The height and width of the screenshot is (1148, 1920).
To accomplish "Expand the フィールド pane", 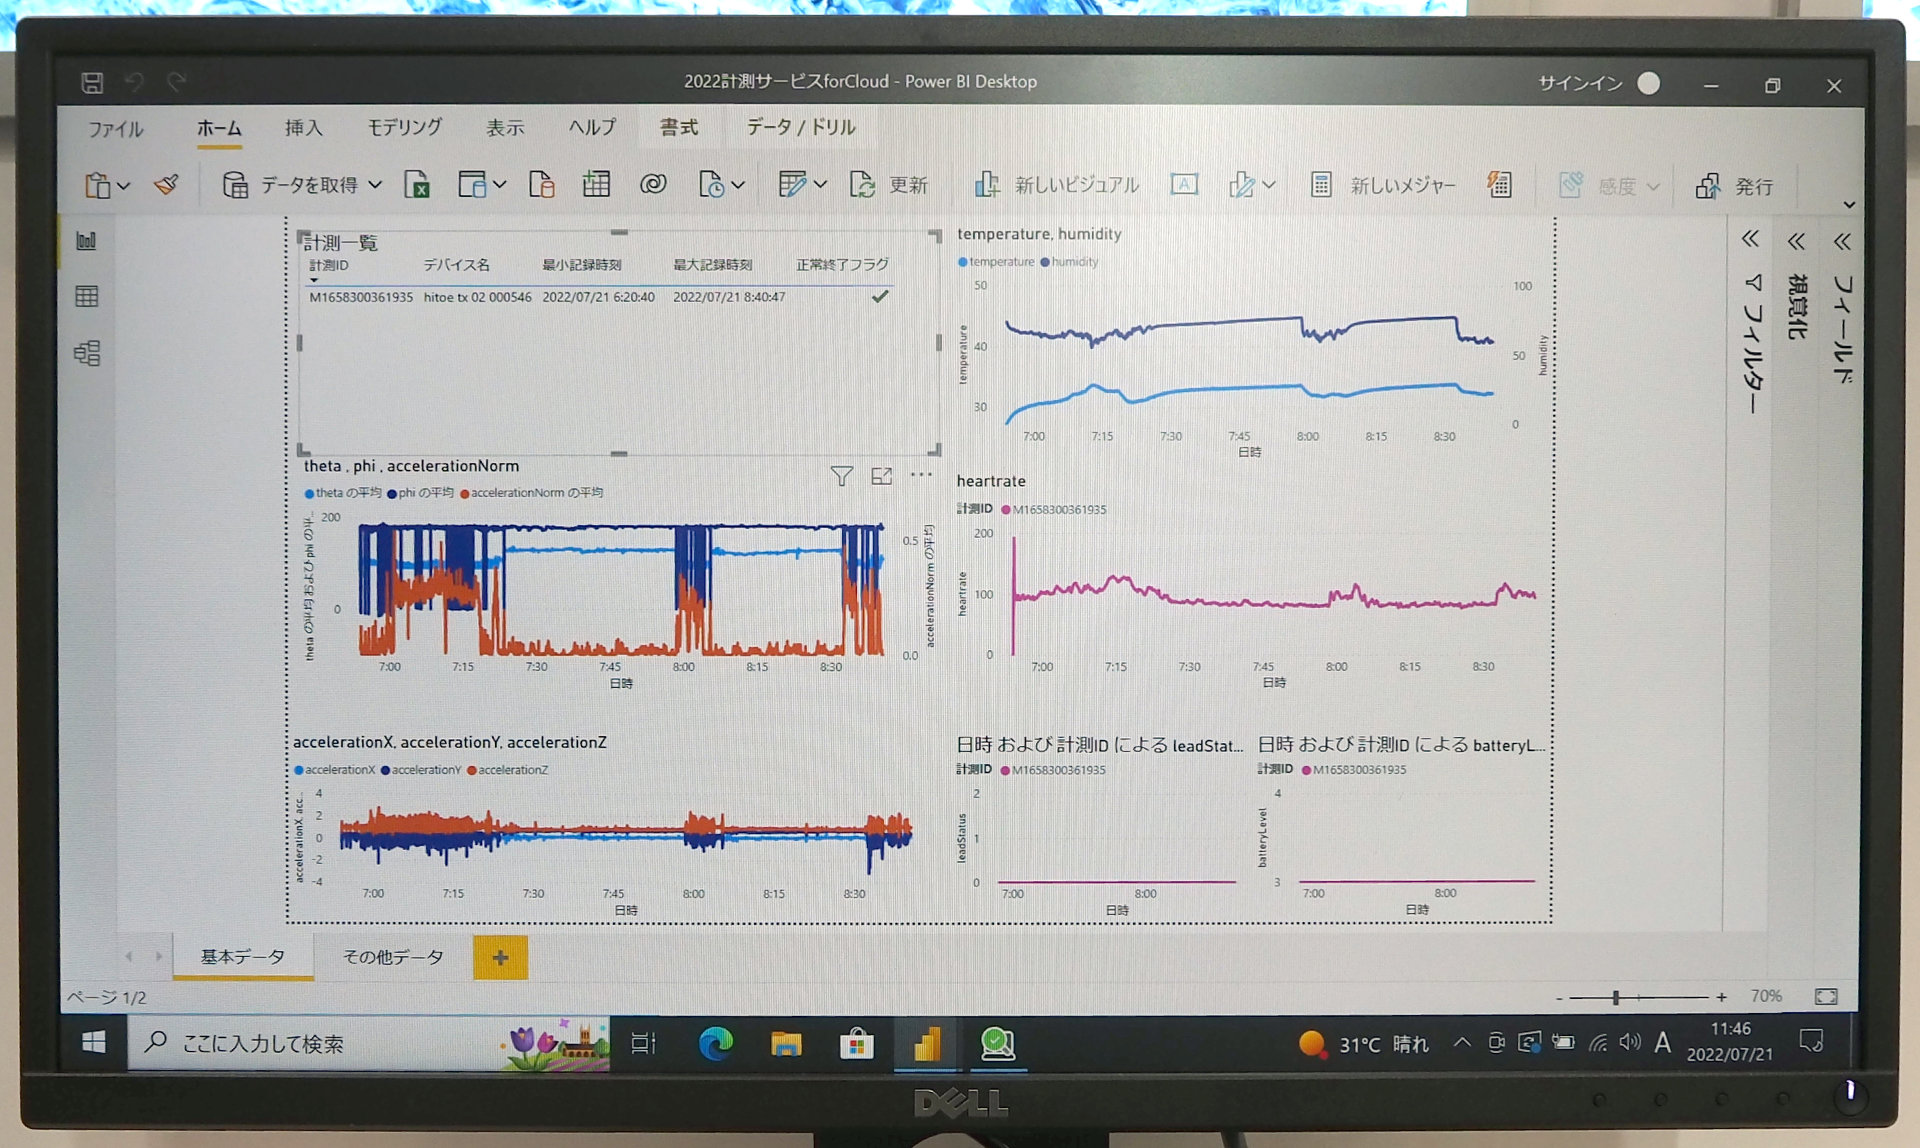I will tap(1842, 241).
